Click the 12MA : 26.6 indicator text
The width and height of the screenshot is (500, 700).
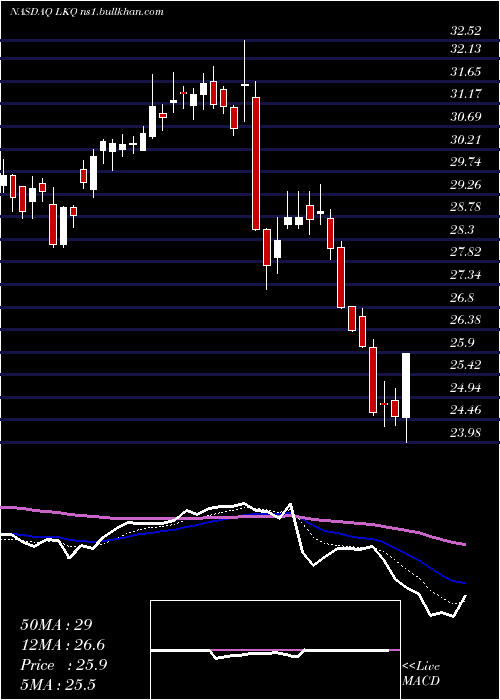[62, 645]
